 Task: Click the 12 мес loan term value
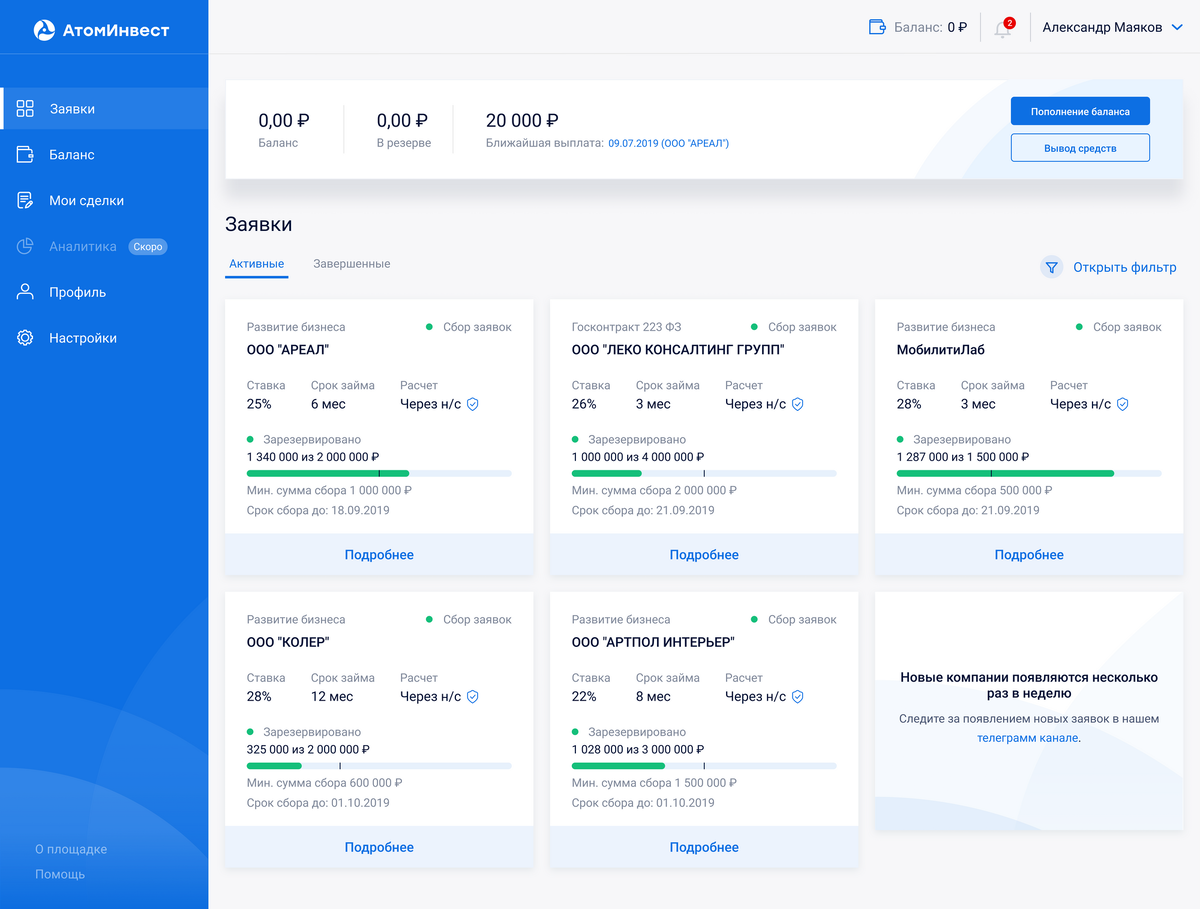[332, 696]
